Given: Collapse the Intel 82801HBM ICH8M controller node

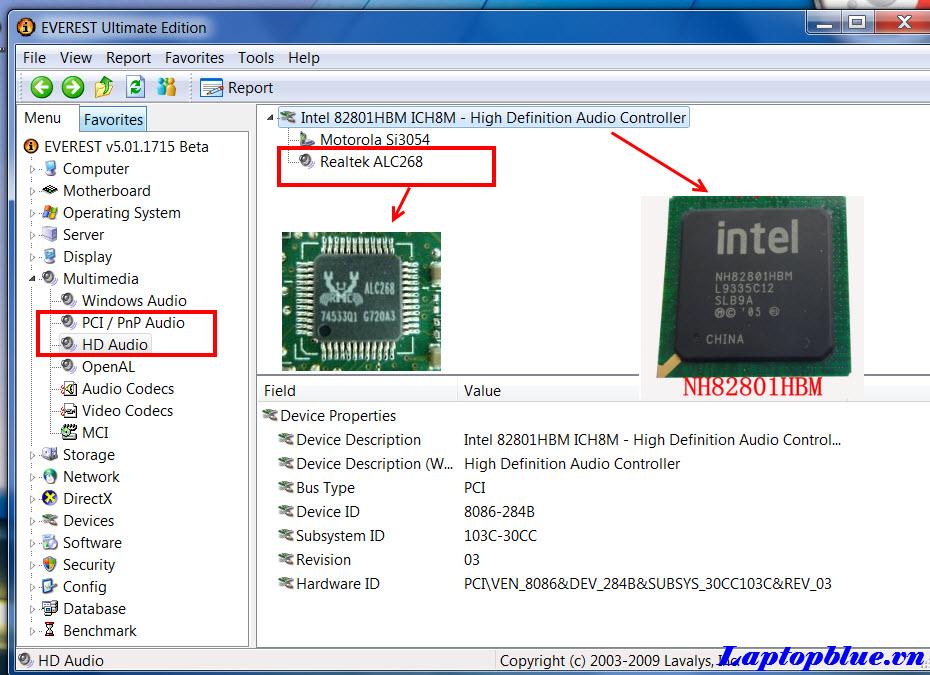Looking at the screenshot, I should pos(270,118).
